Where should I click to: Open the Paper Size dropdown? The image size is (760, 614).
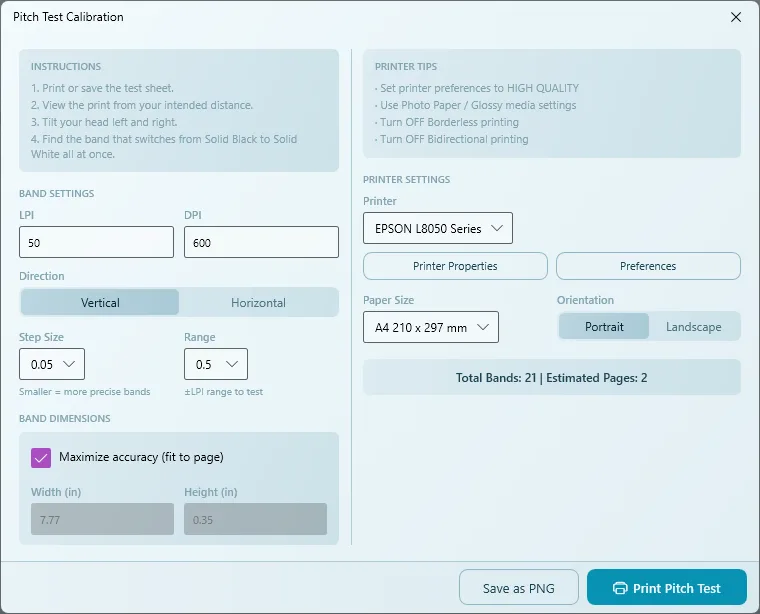tap(431, 327)
